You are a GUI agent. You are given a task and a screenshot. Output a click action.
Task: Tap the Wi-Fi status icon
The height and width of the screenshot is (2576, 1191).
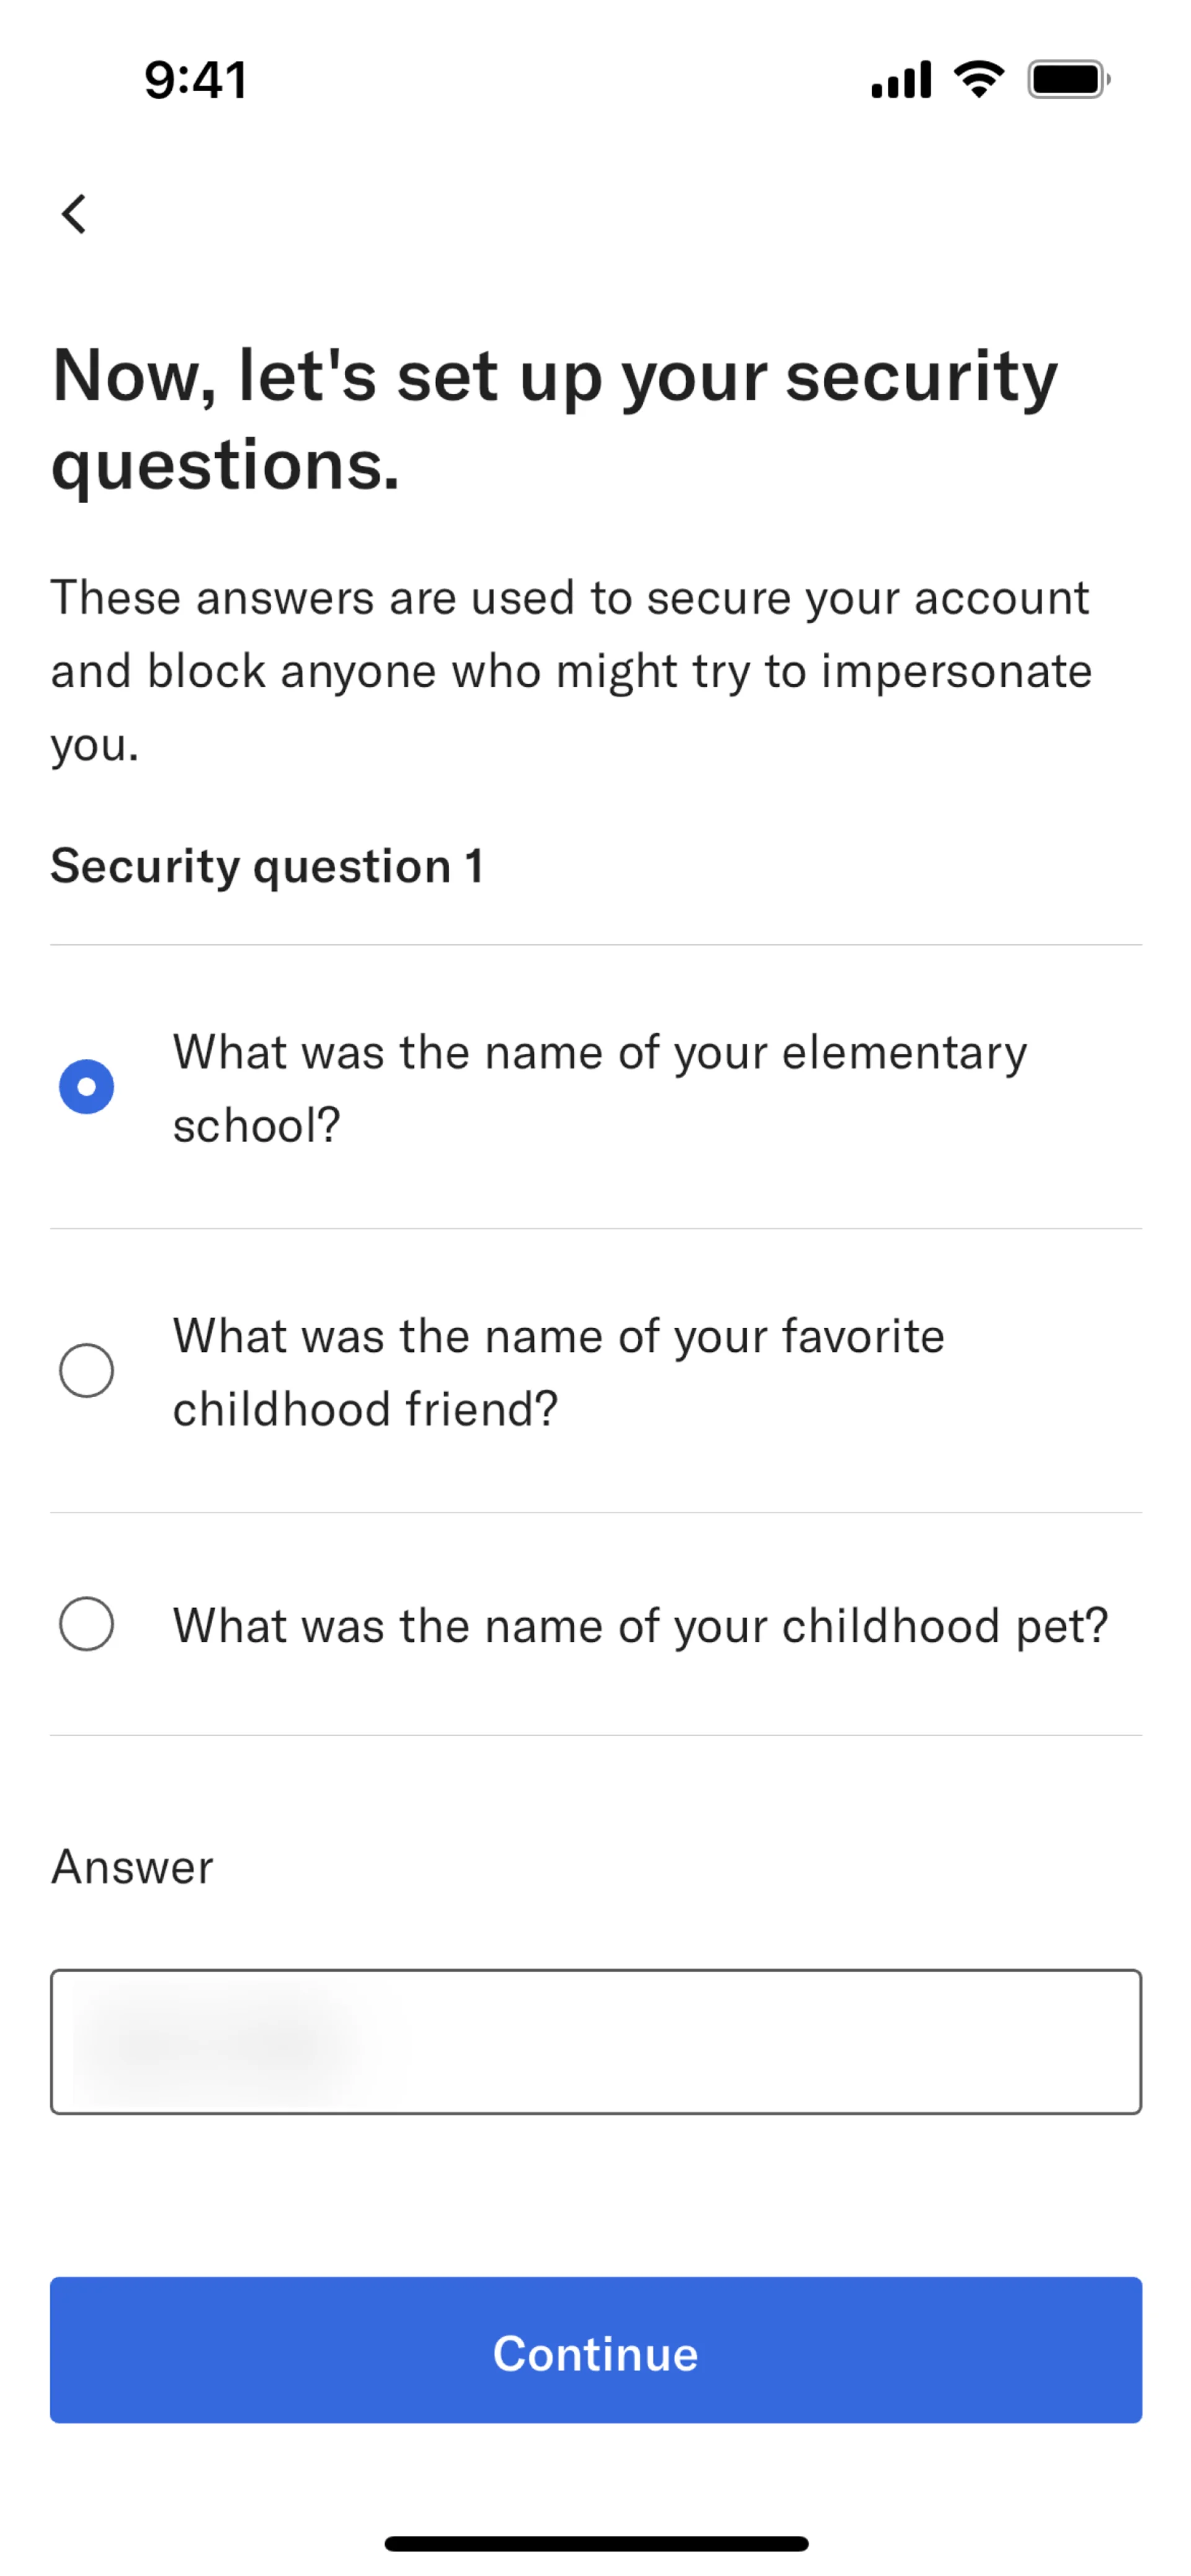978,80
